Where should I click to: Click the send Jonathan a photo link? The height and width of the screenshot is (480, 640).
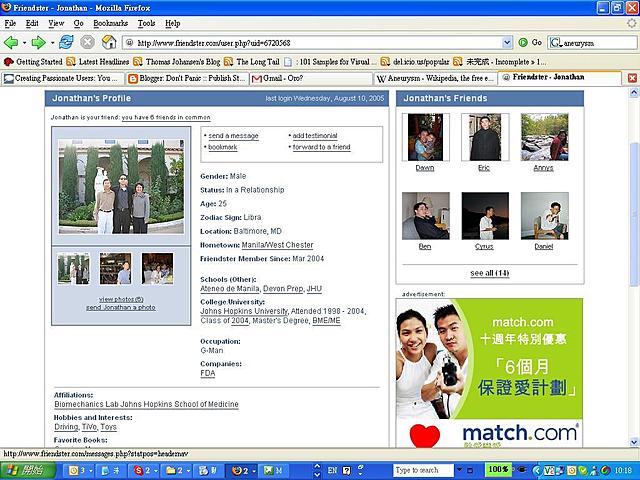(120, 307)
